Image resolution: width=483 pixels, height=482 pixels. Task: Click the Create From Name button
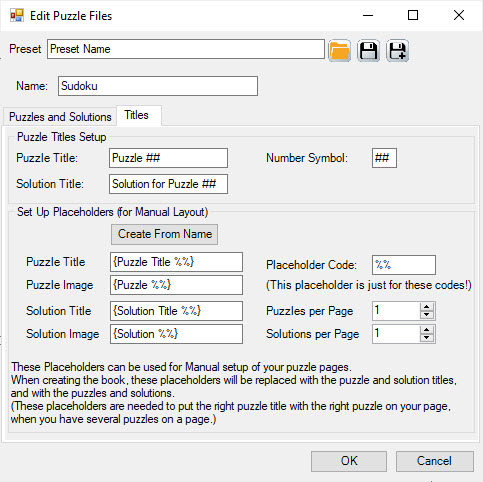click(165, 234)
